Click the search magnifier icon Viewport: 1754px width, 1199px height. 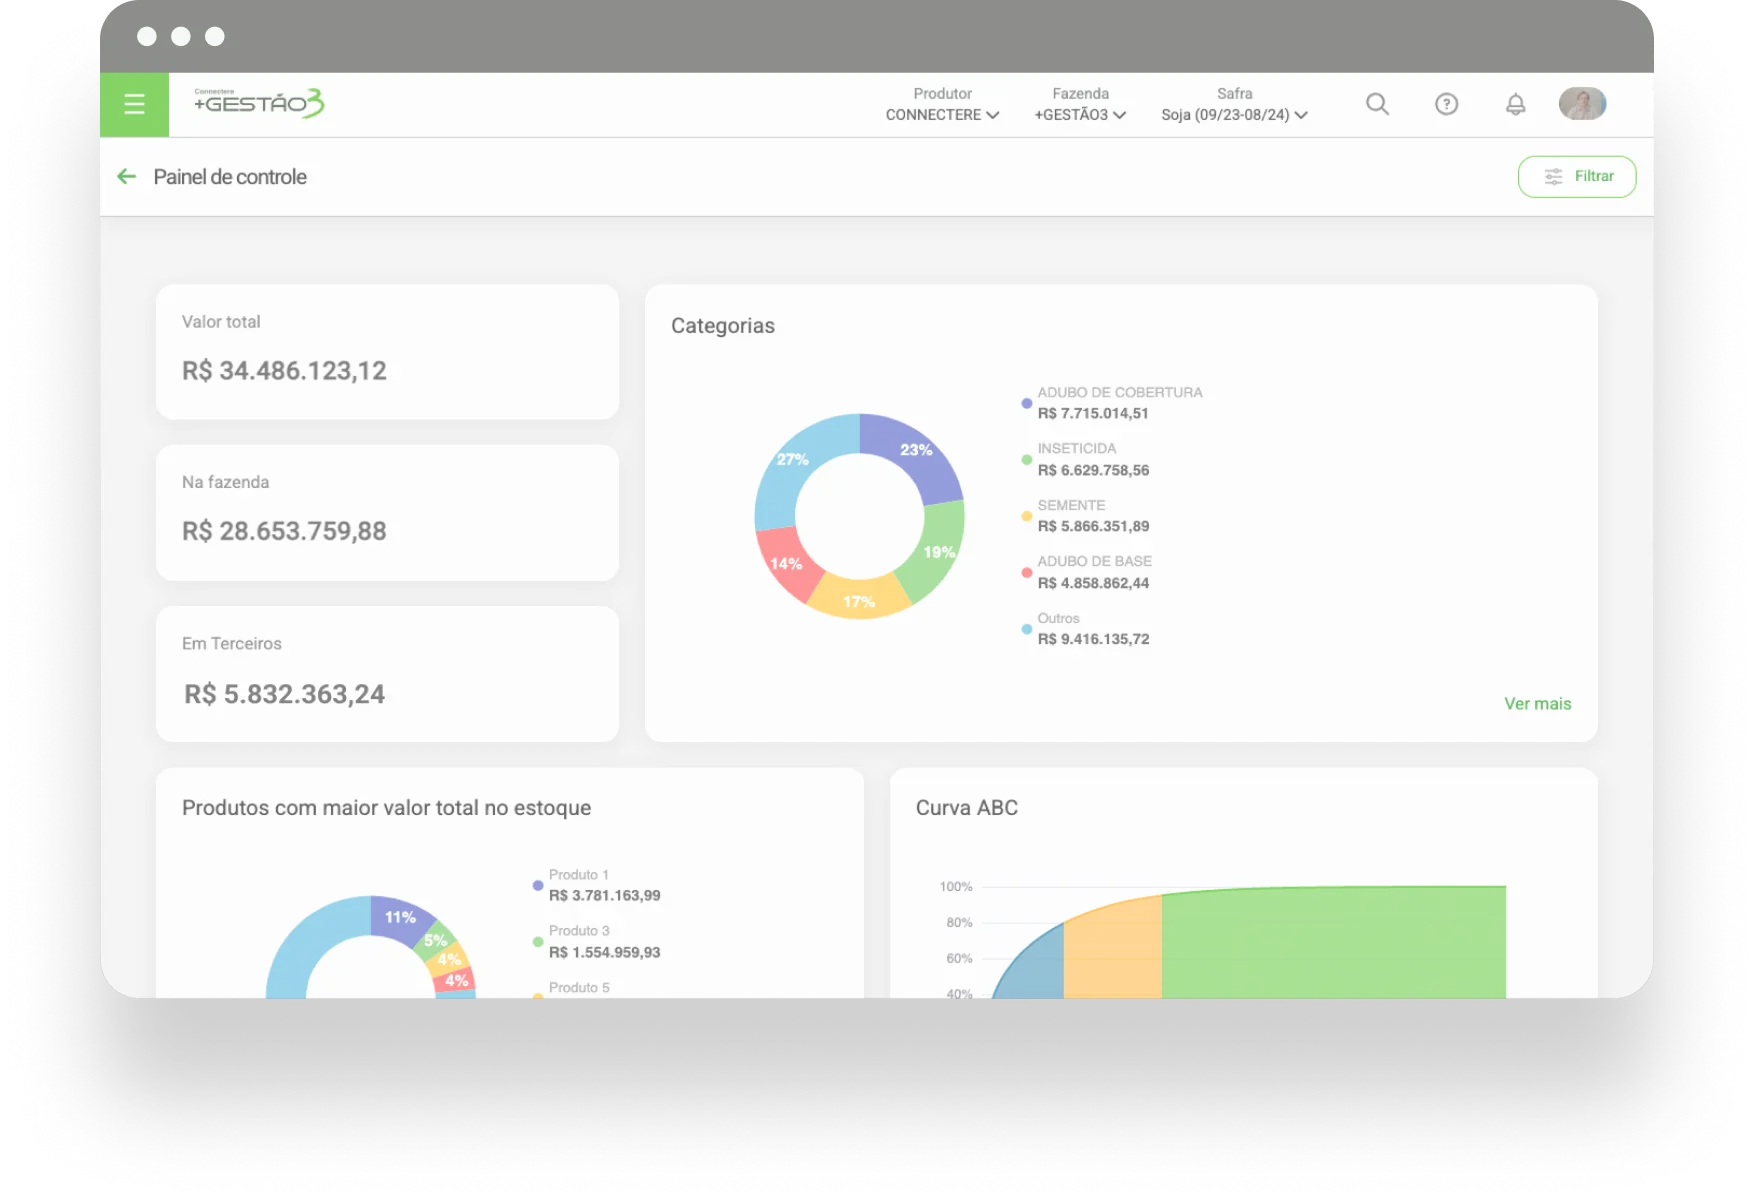tap(1377, 104)
